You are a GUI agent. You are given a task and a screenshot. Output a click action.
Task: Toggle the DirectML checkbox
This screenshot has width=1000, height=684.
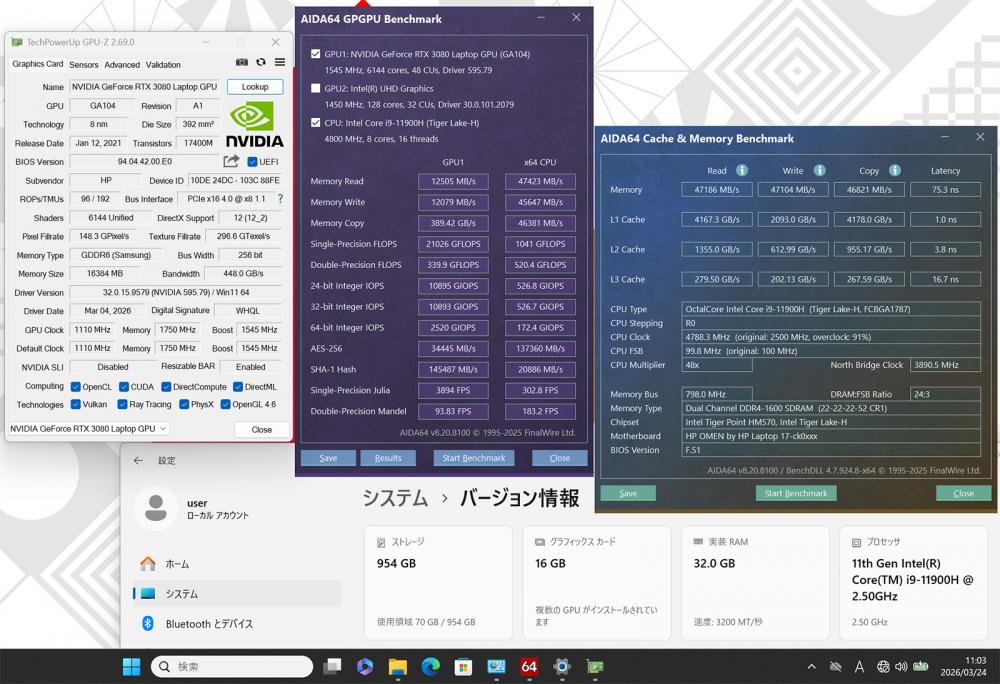(237, 387)
